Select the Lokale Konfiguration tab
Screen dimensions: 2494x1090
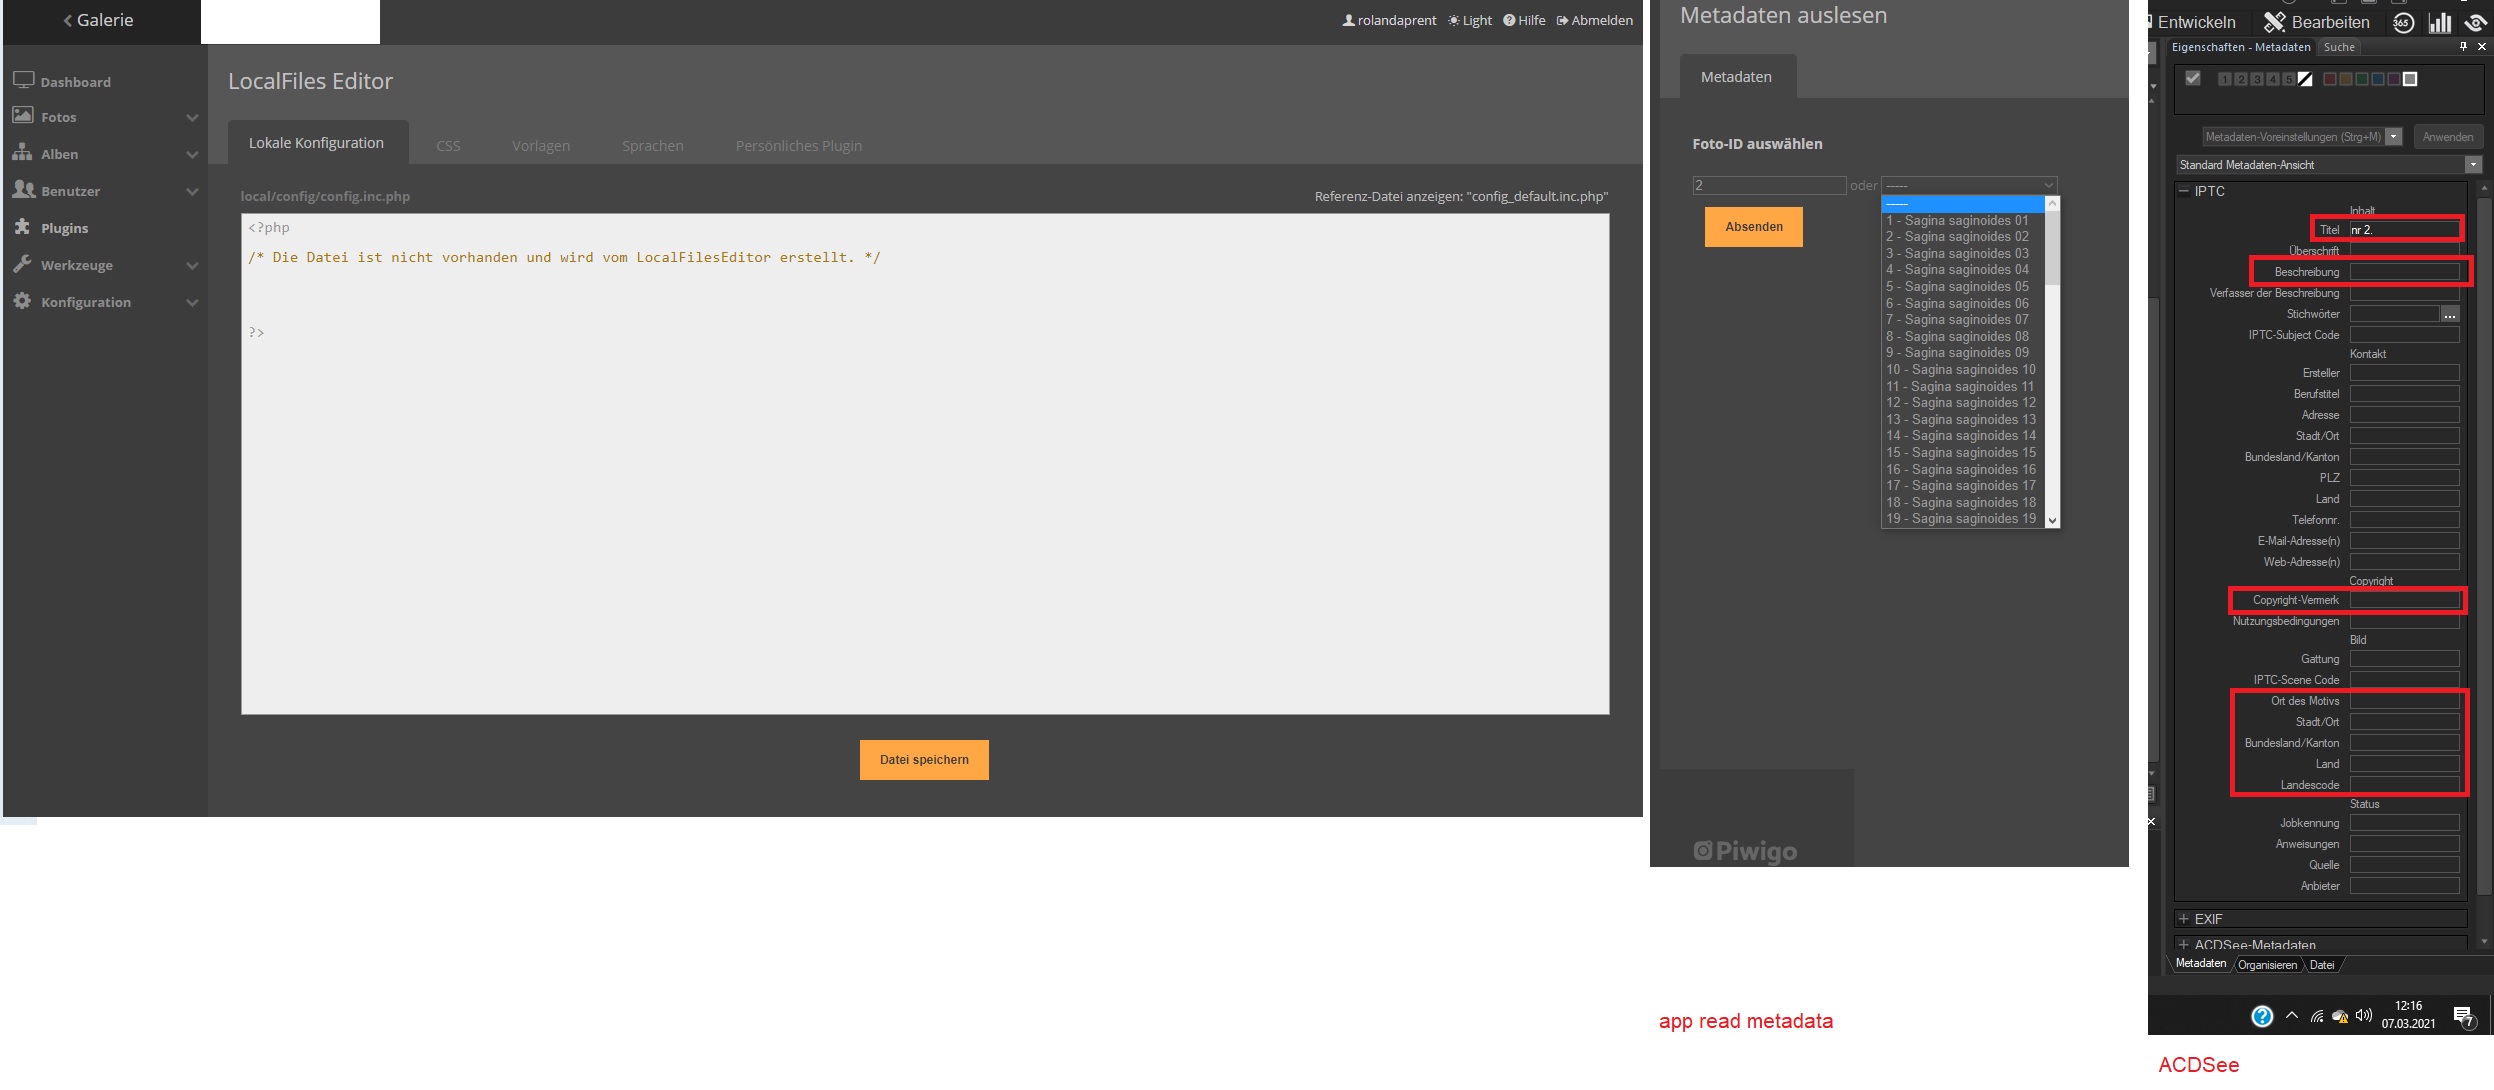click(x=317, y=143)
